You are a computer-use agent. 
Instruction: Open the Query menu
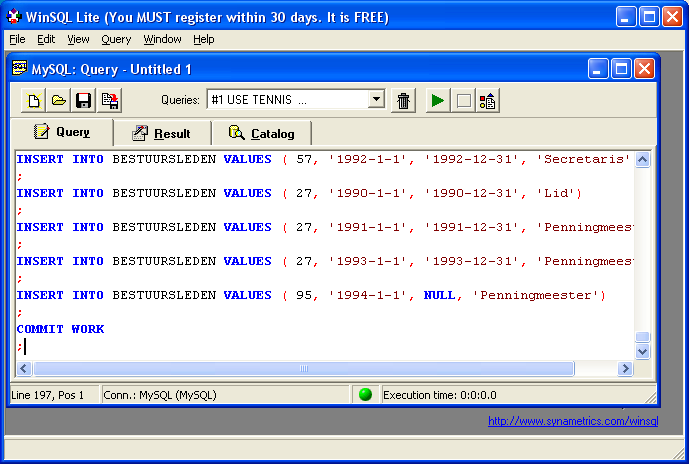[116, 40]
